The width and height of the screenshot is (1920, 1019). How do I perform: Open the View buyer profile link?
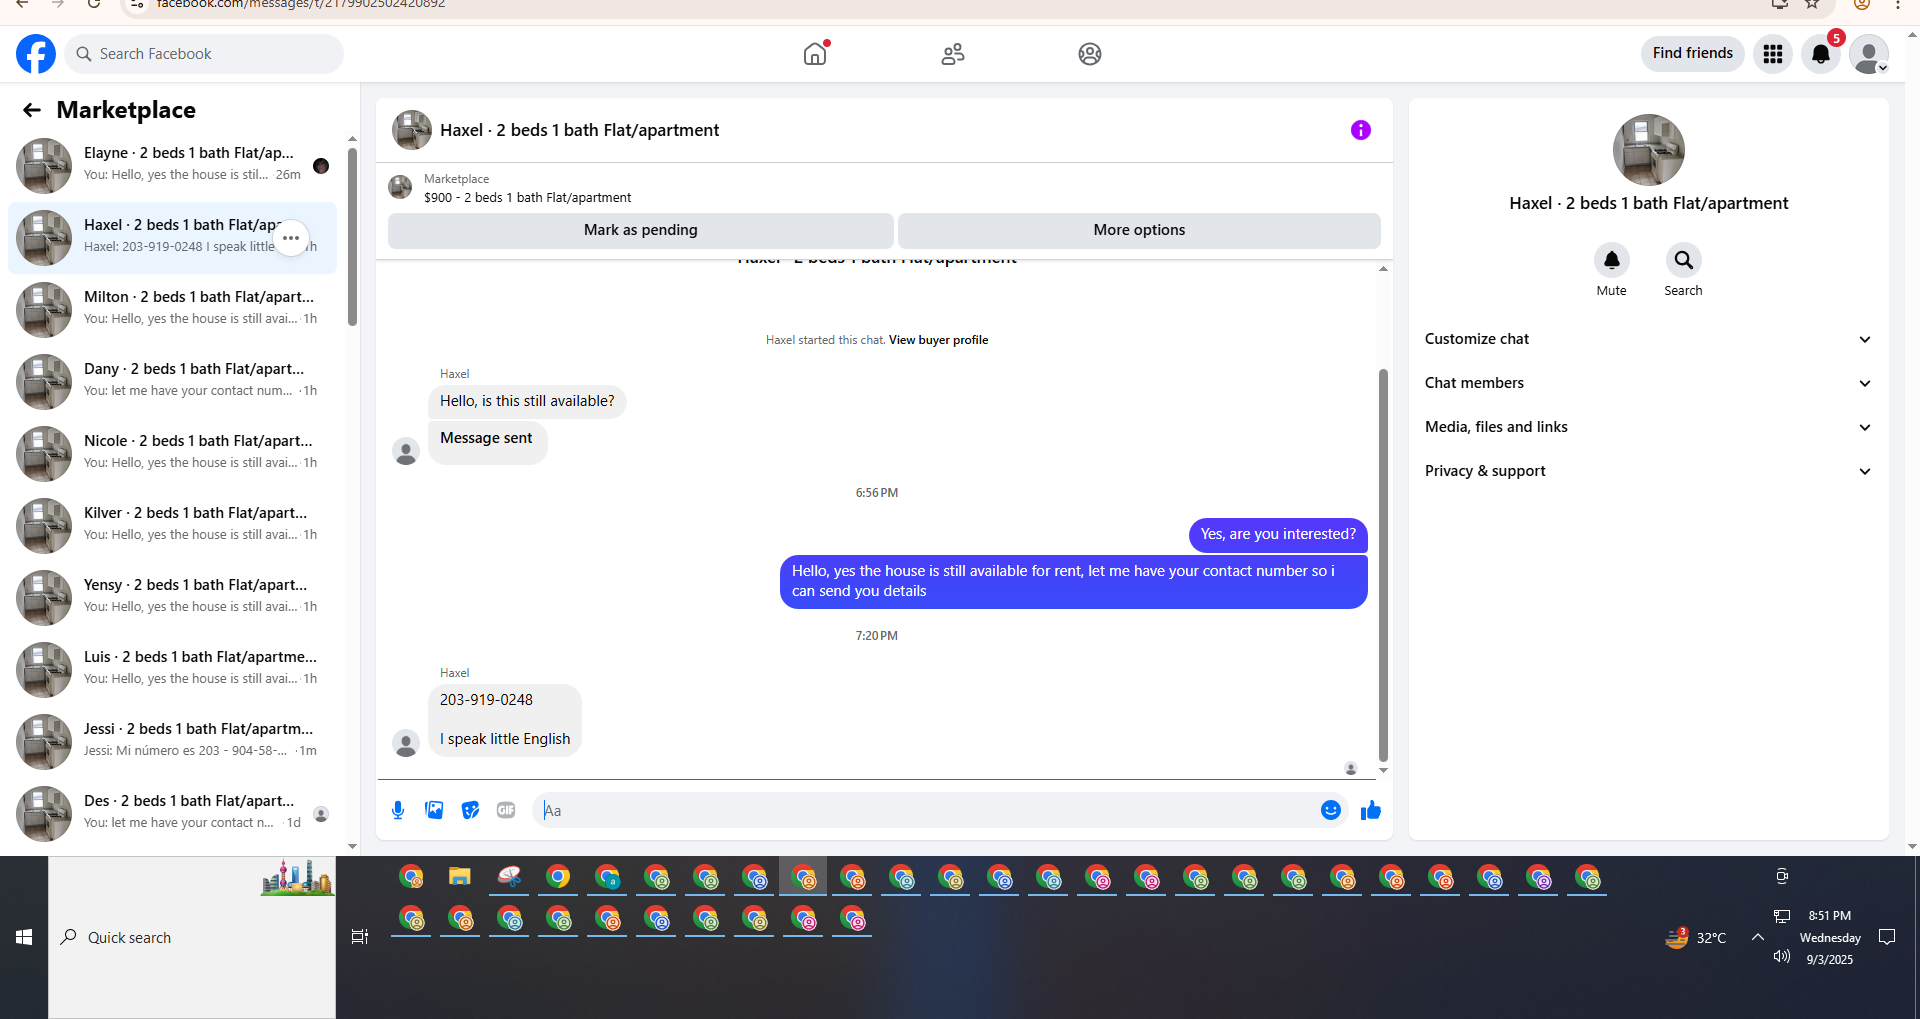(x=938, y=340)
